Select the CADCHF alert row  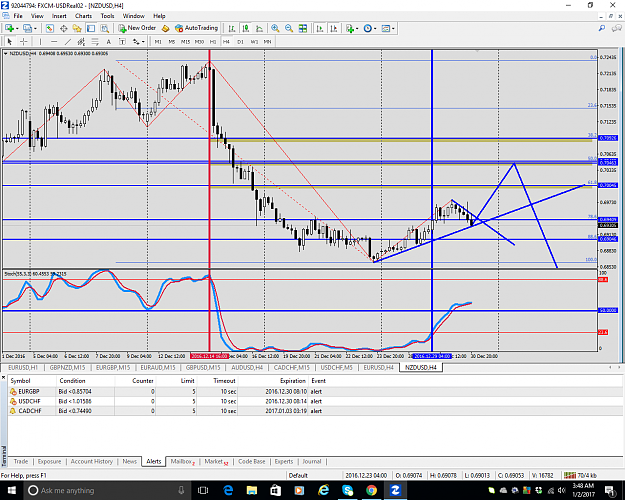[315, 411]
